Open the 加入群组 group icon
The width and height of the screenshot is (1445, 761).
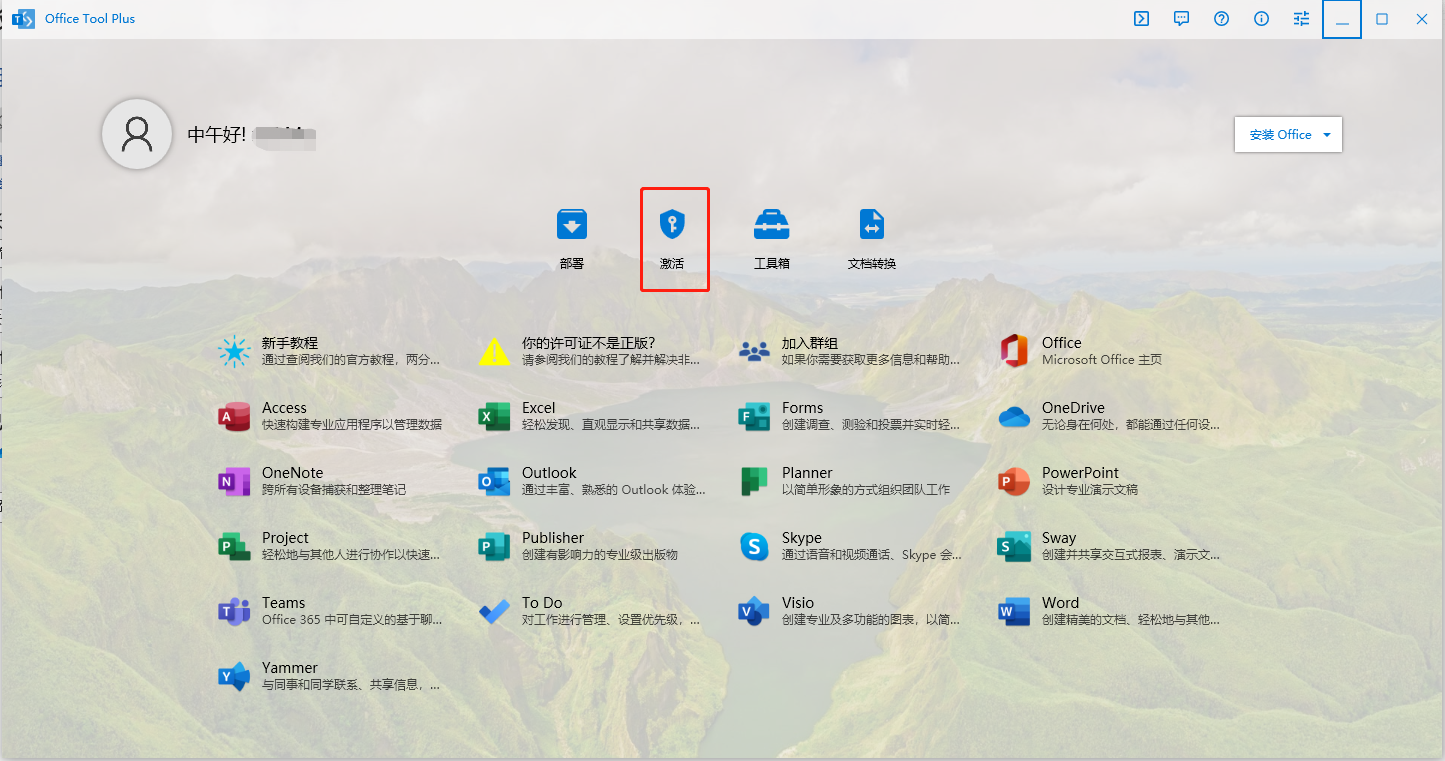pyautogui.click(x=754, y=351)
